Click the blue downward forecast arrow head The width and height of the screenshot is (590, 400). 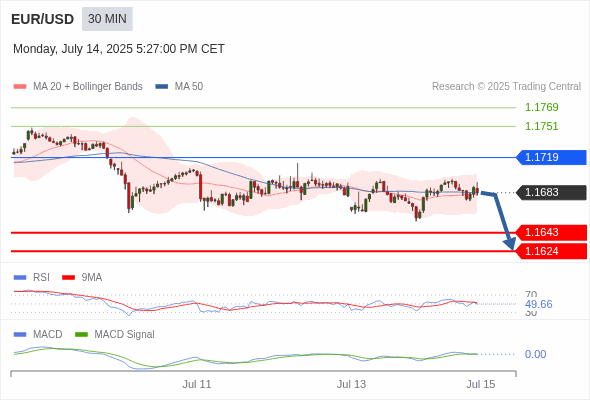coord(509,243)
